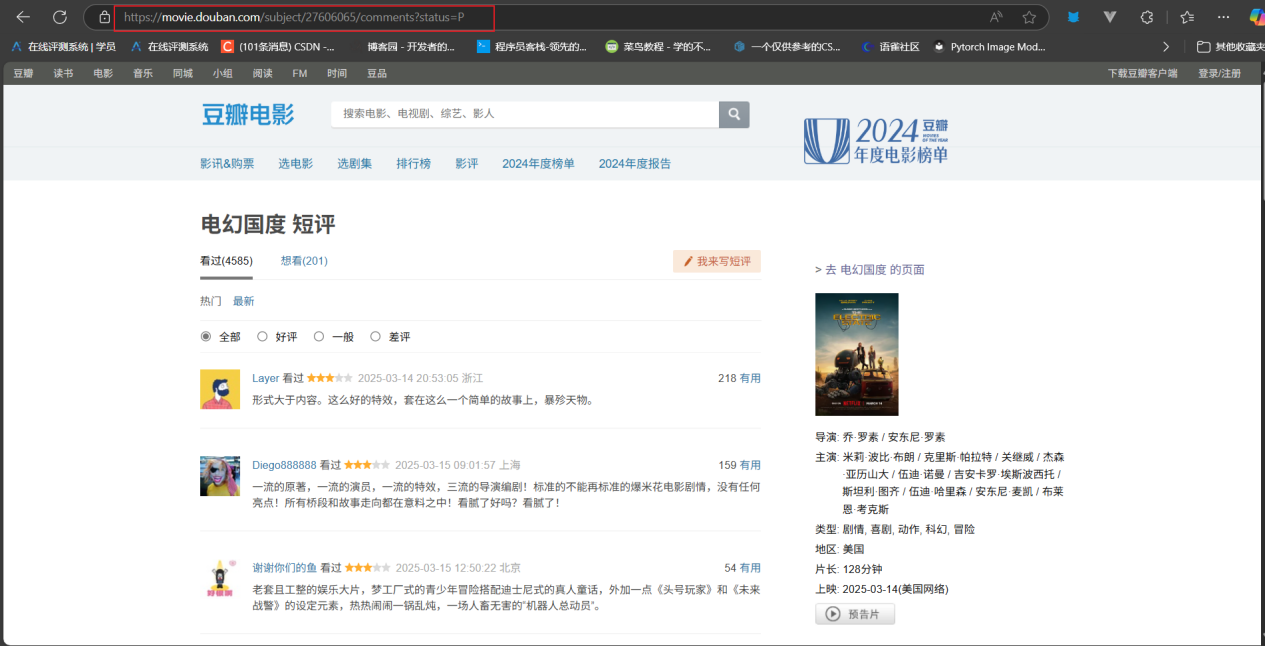Open the read aloud icon in address bar
The height and width of the screenshot is (646, 1265).
tap(996, 17)
